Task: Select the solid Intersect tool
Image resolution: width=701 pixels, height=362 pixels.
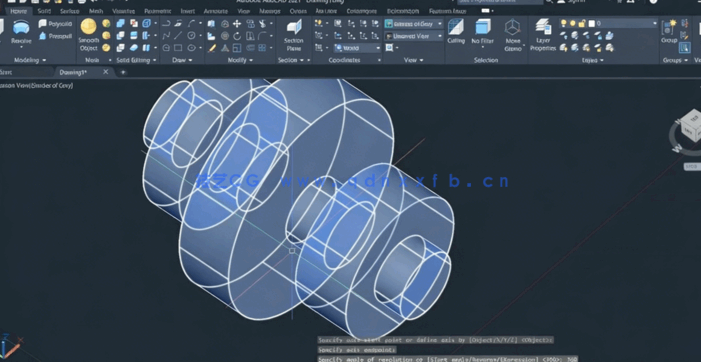Action: pyautogui.click(x=120, y=47)
